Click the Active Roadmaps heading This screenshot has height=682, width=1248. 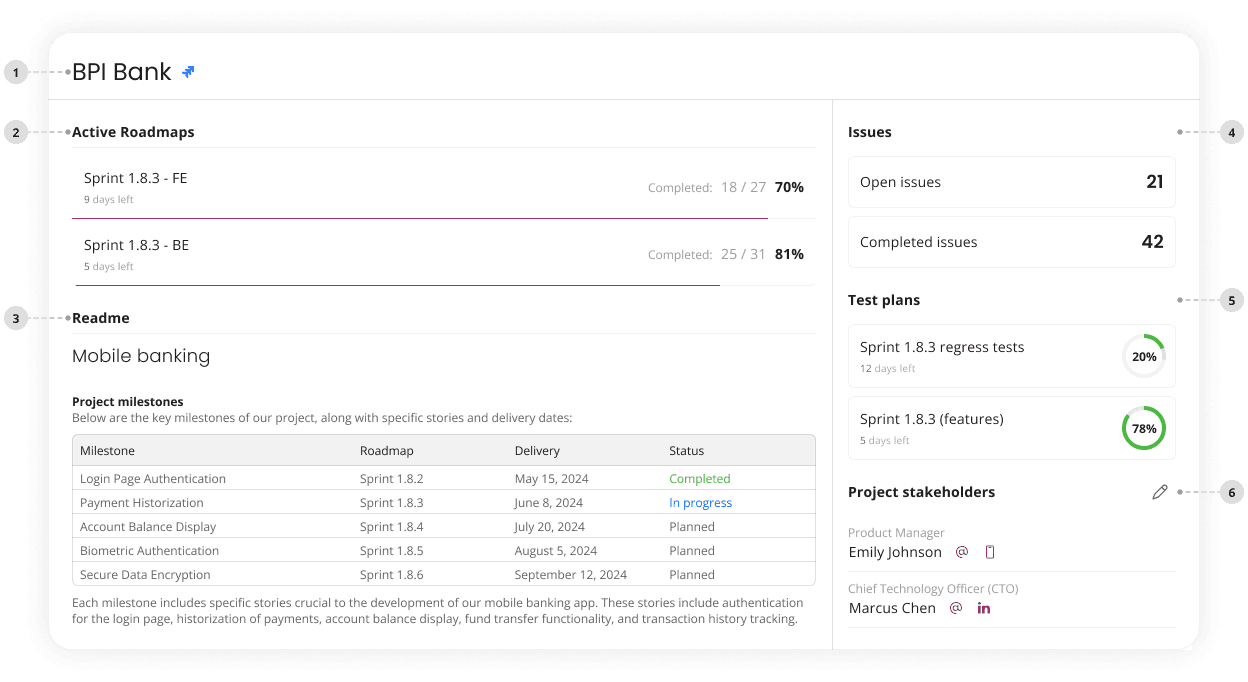(133, 132)
